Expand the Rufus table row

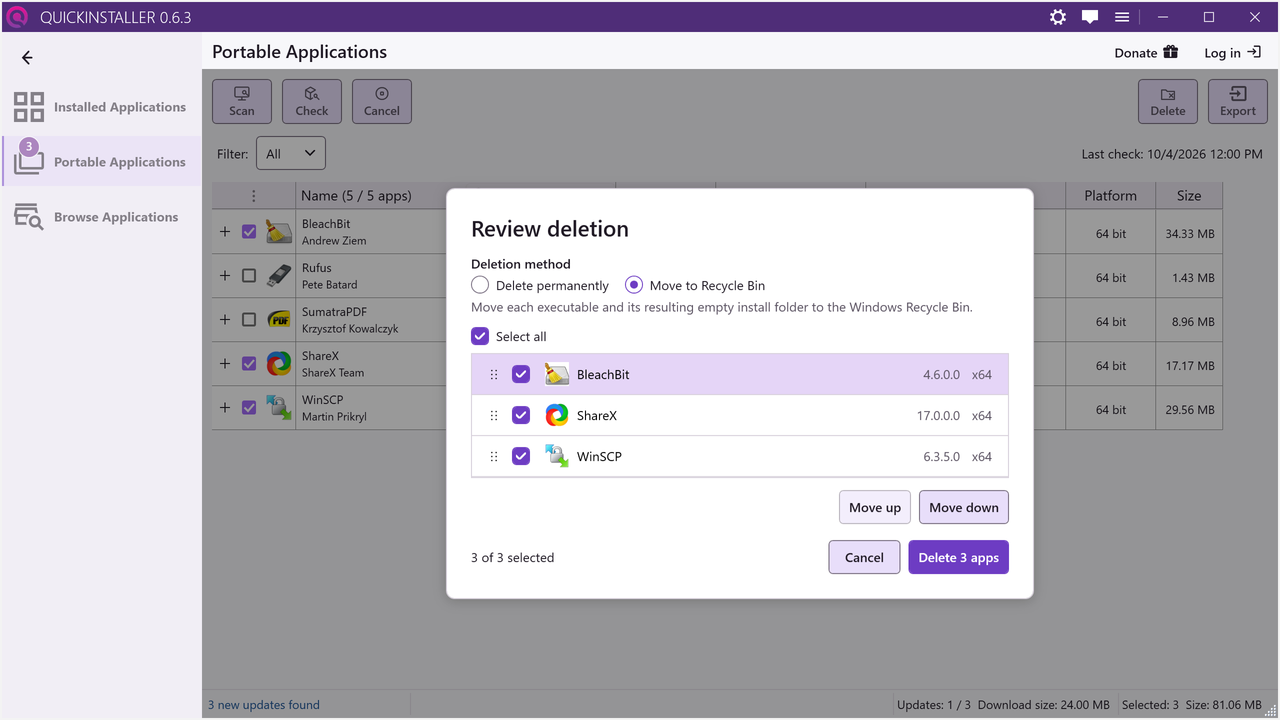pyautogui.click(x=225, y=276)
